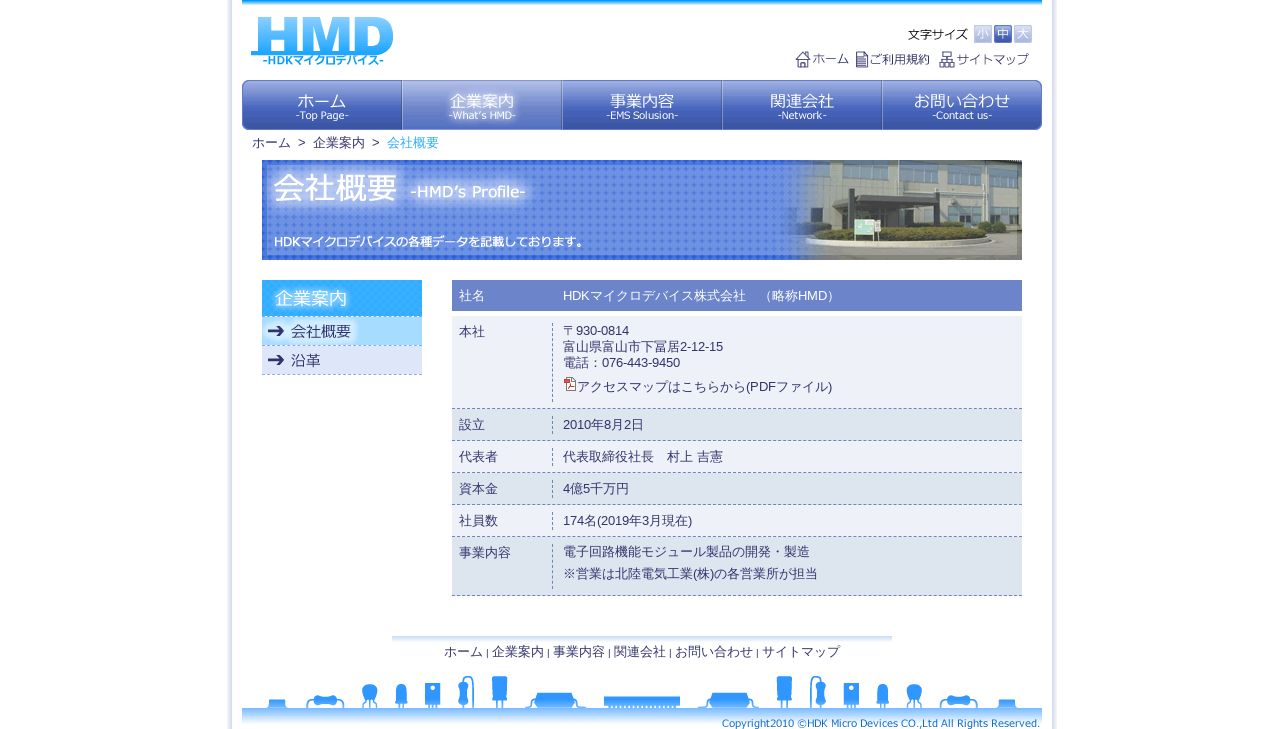Open サイトマップ link in the footer
Viewport: 1284px width, 729px height.
(x=801, y=652)
